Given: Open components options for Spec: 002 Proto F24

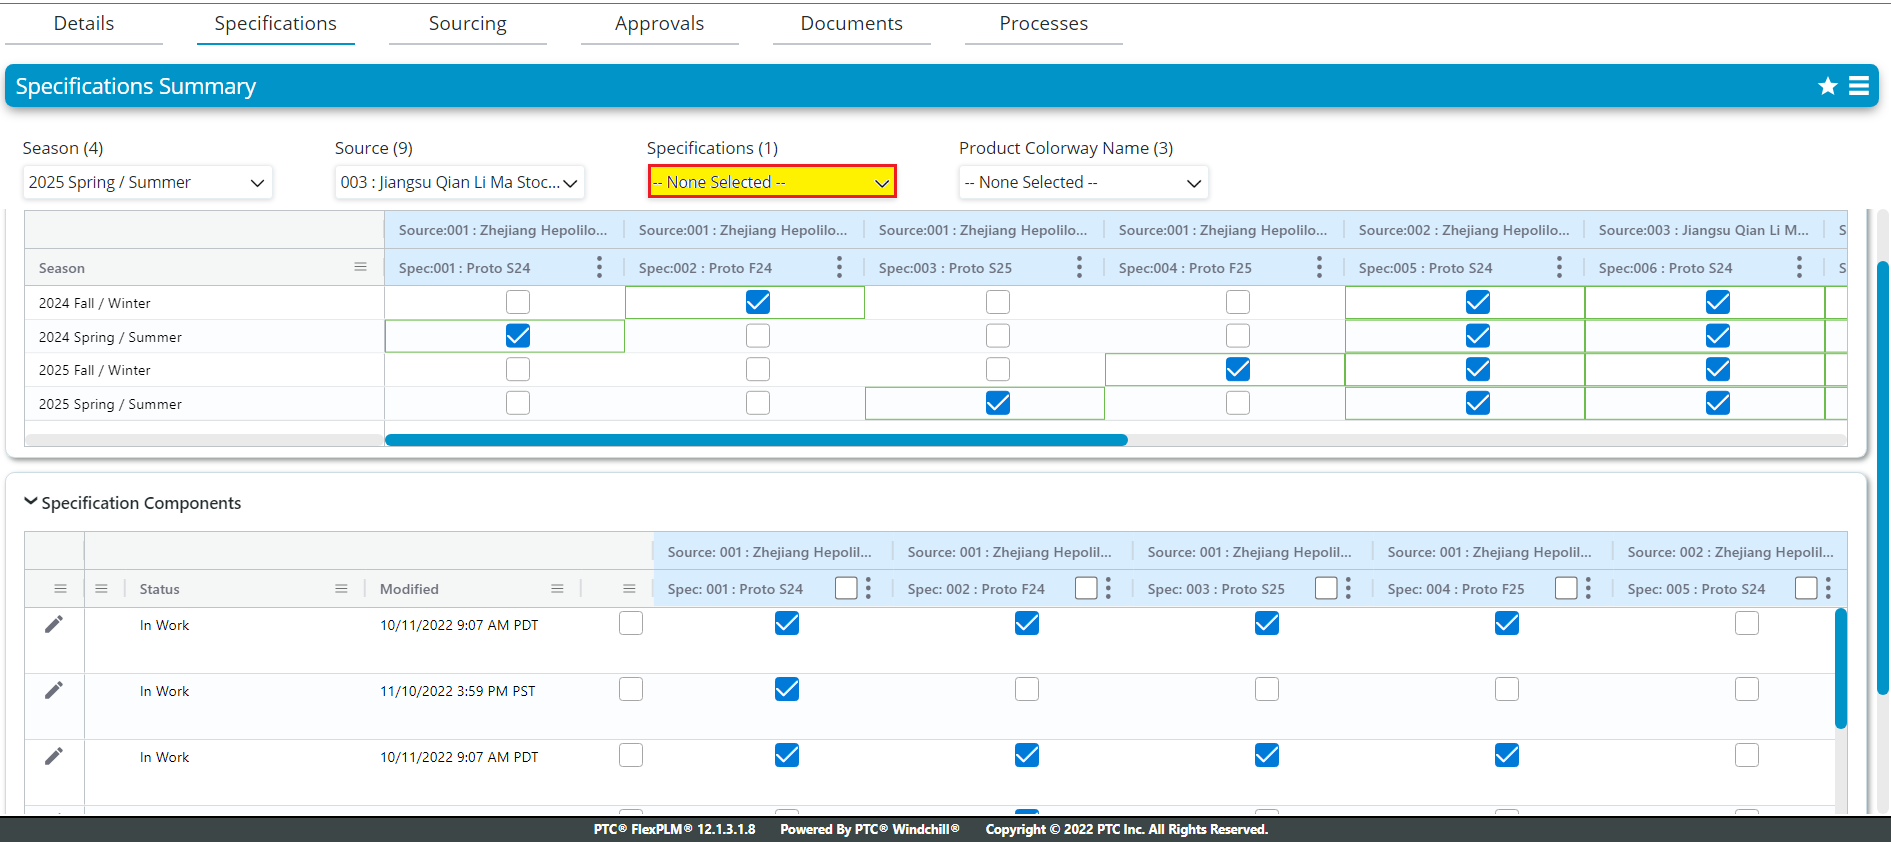Looking at the screenshot, I should pyautogui.click(x=1108, y=588).
